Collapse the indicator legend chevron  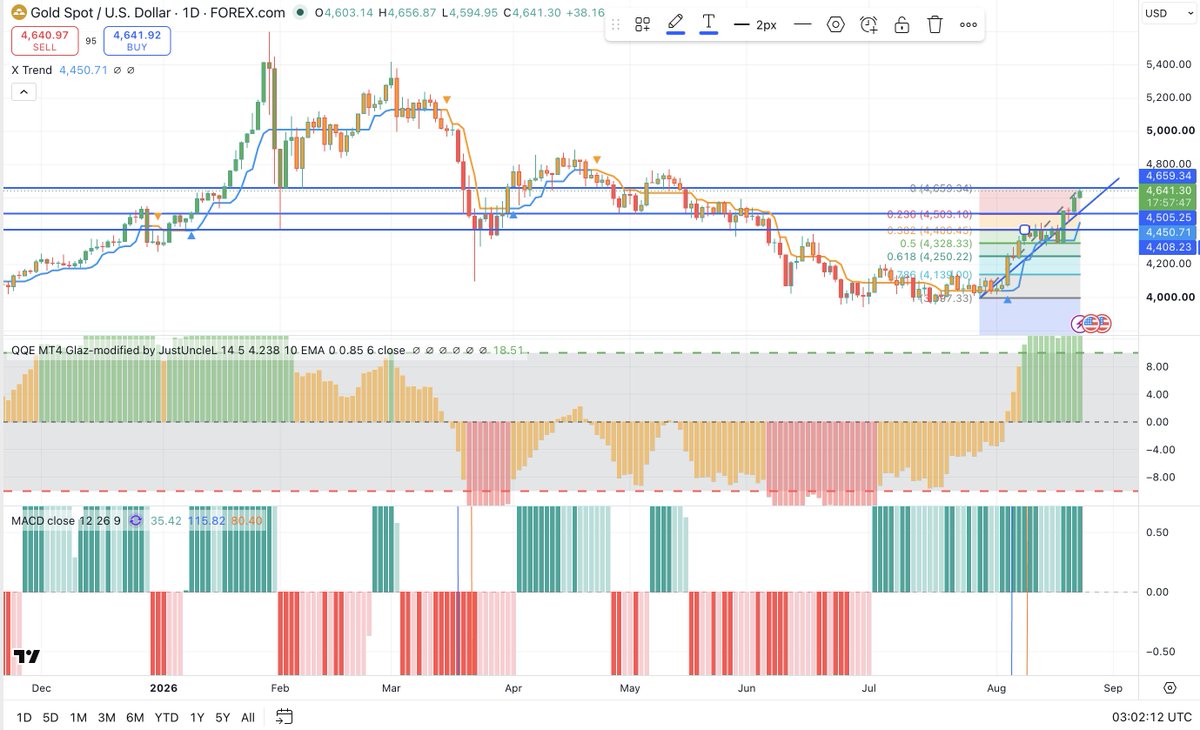click(24, 92)
